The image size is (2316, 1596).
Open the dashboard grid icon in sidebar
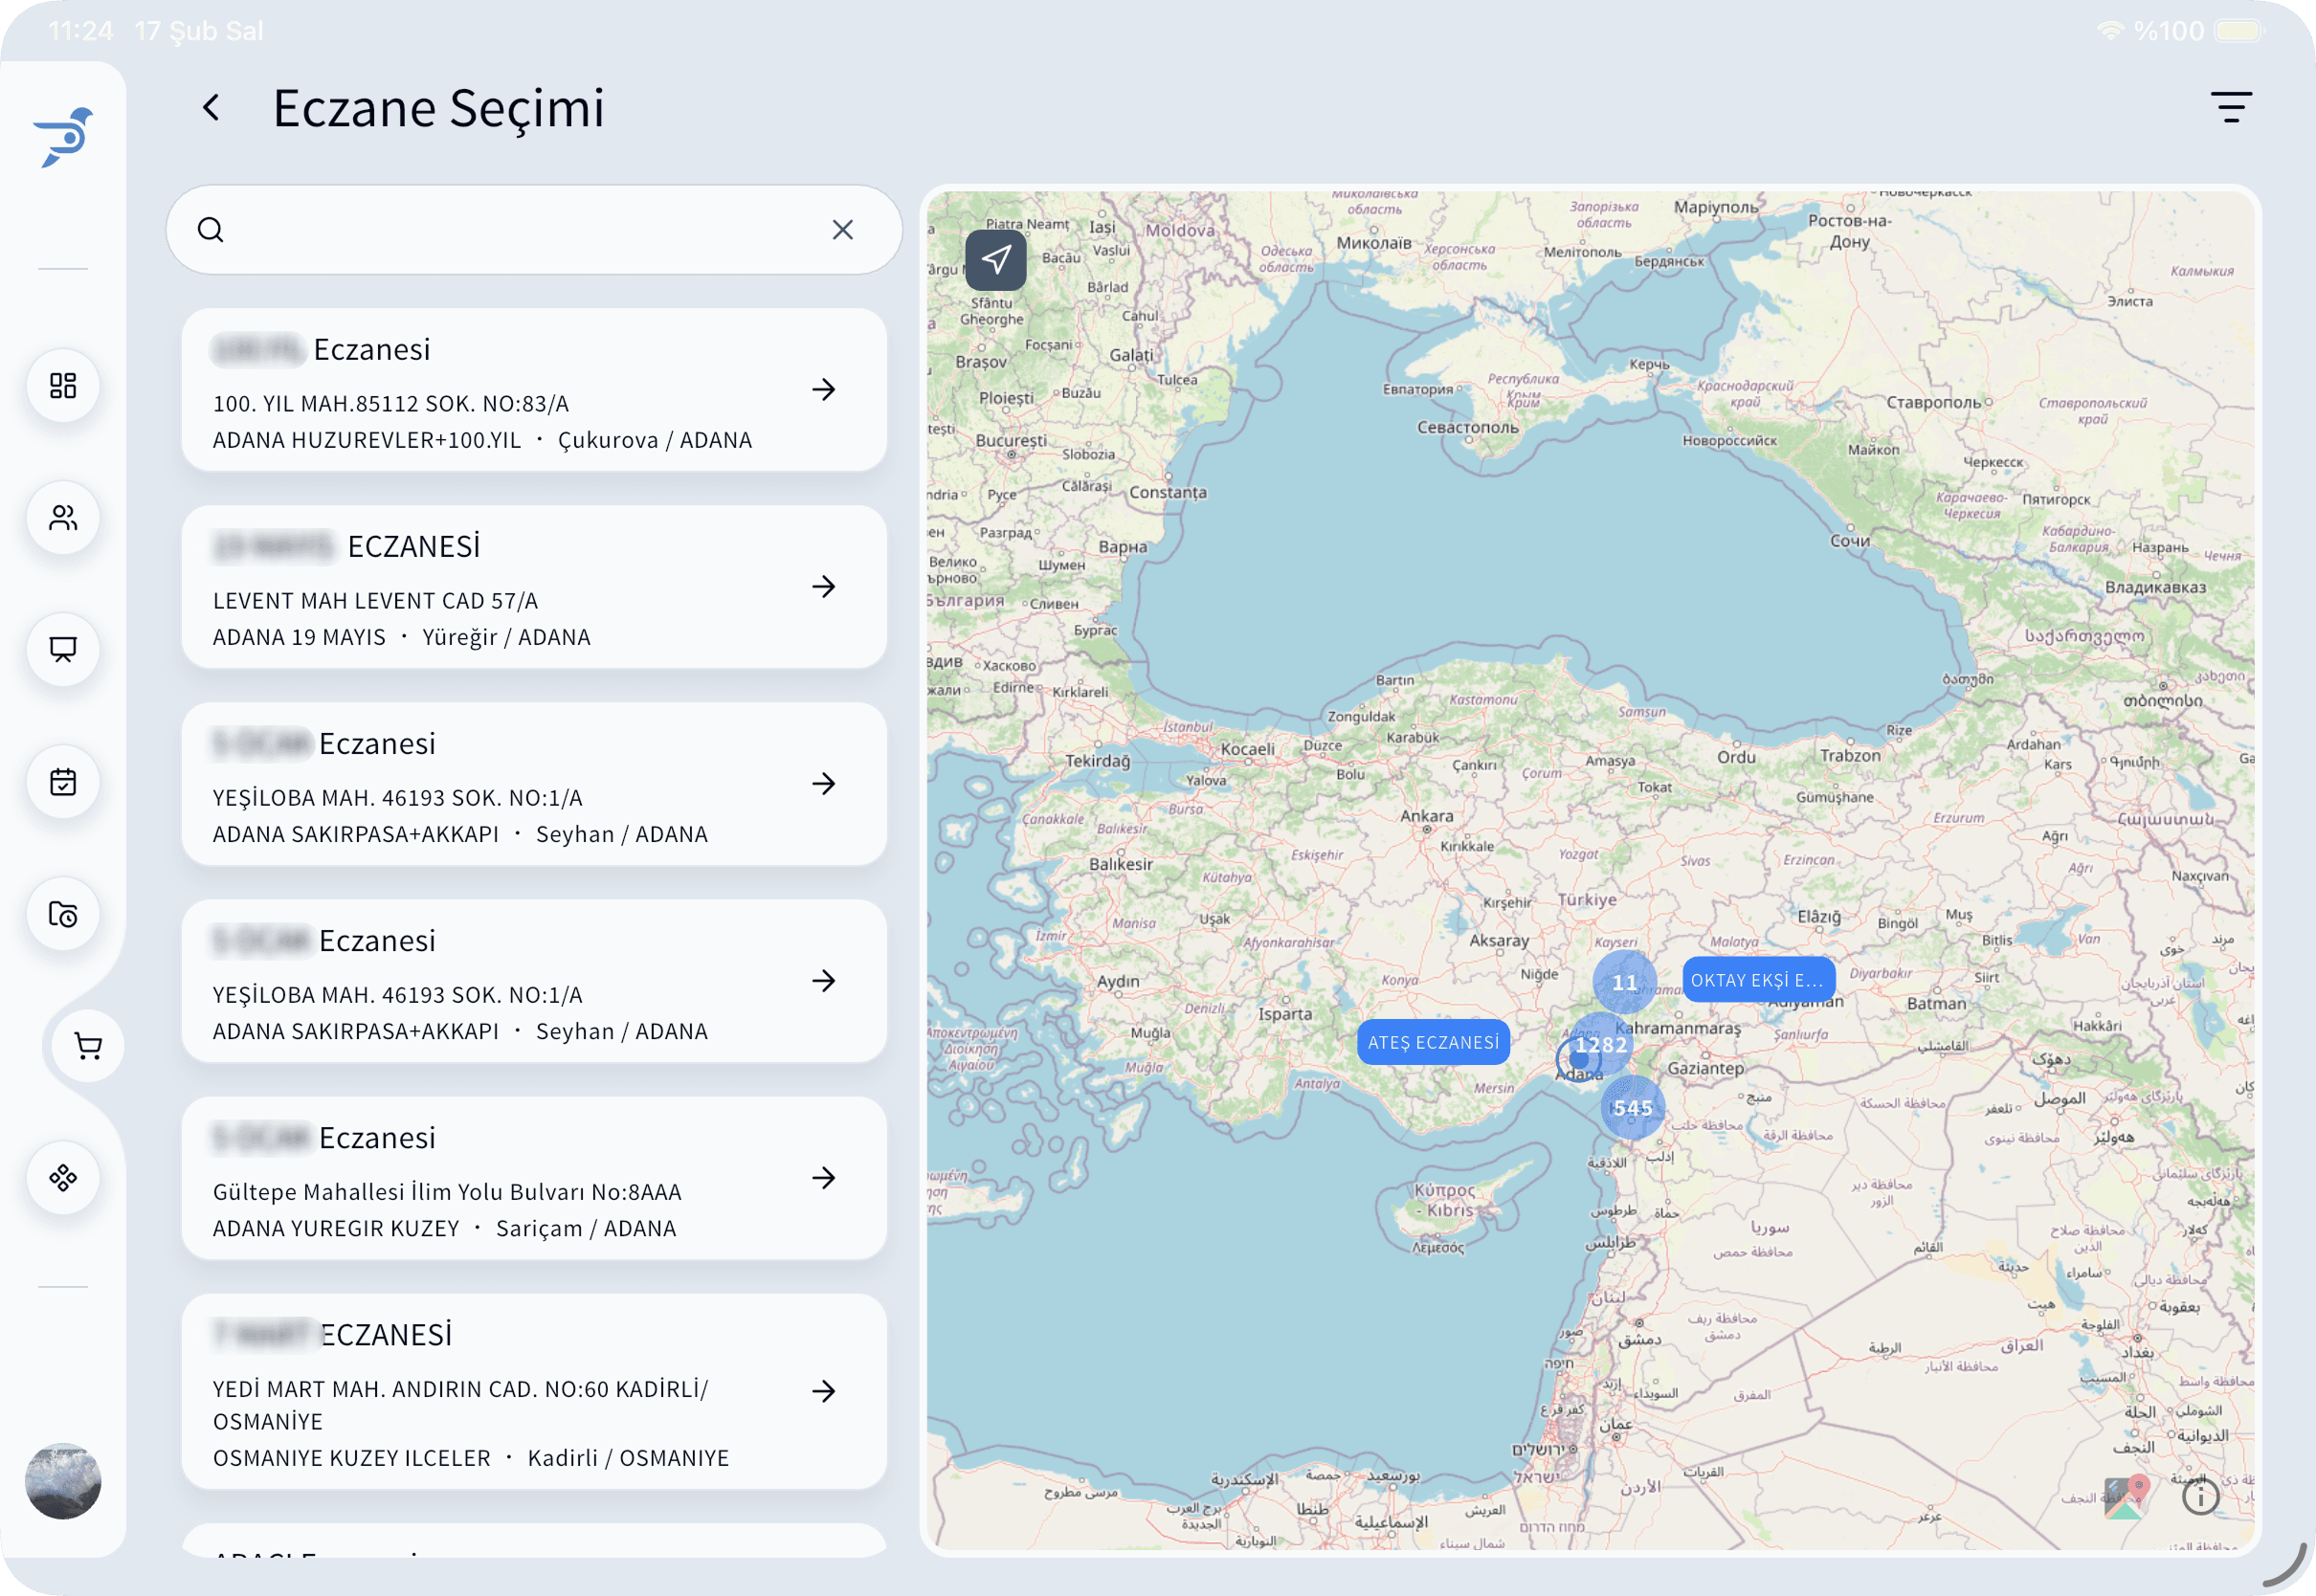pyautogui.click(x=63, y=386)
